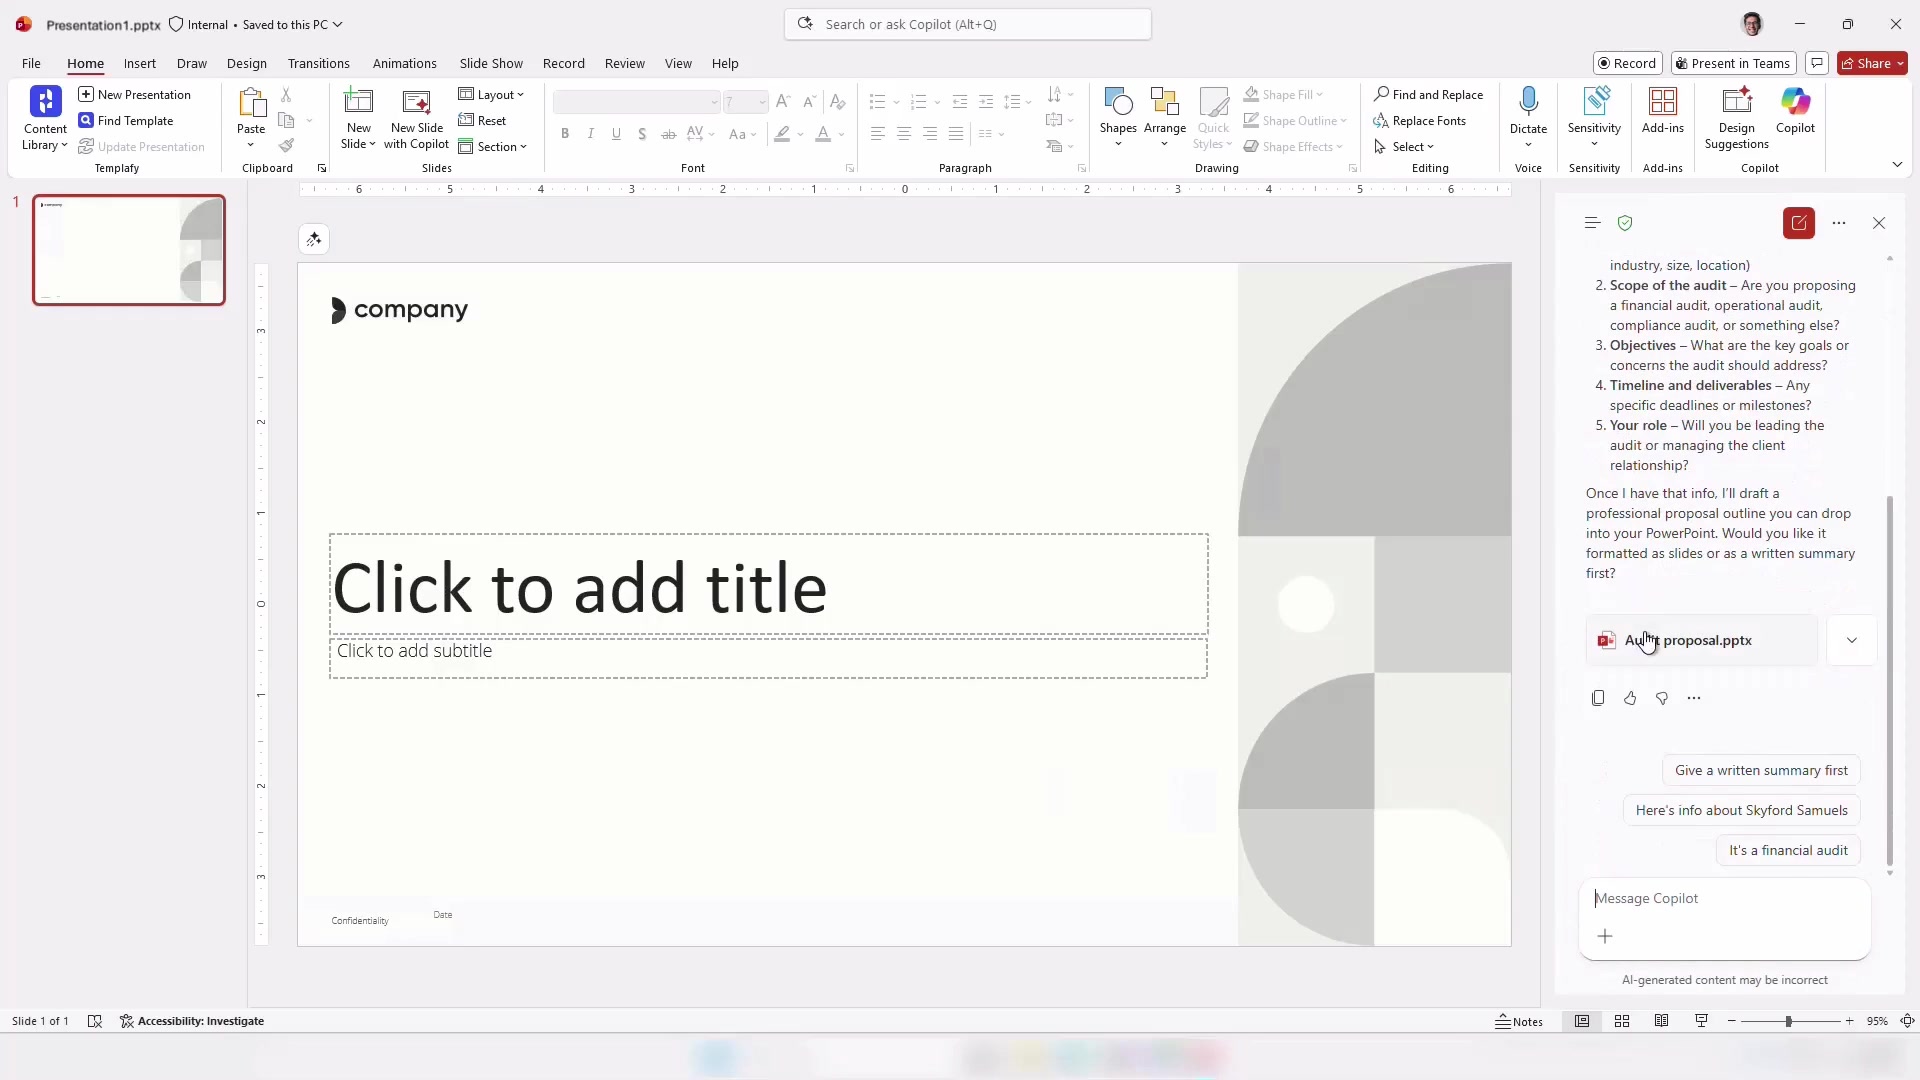Switch to the Design tab

[246, 63]
